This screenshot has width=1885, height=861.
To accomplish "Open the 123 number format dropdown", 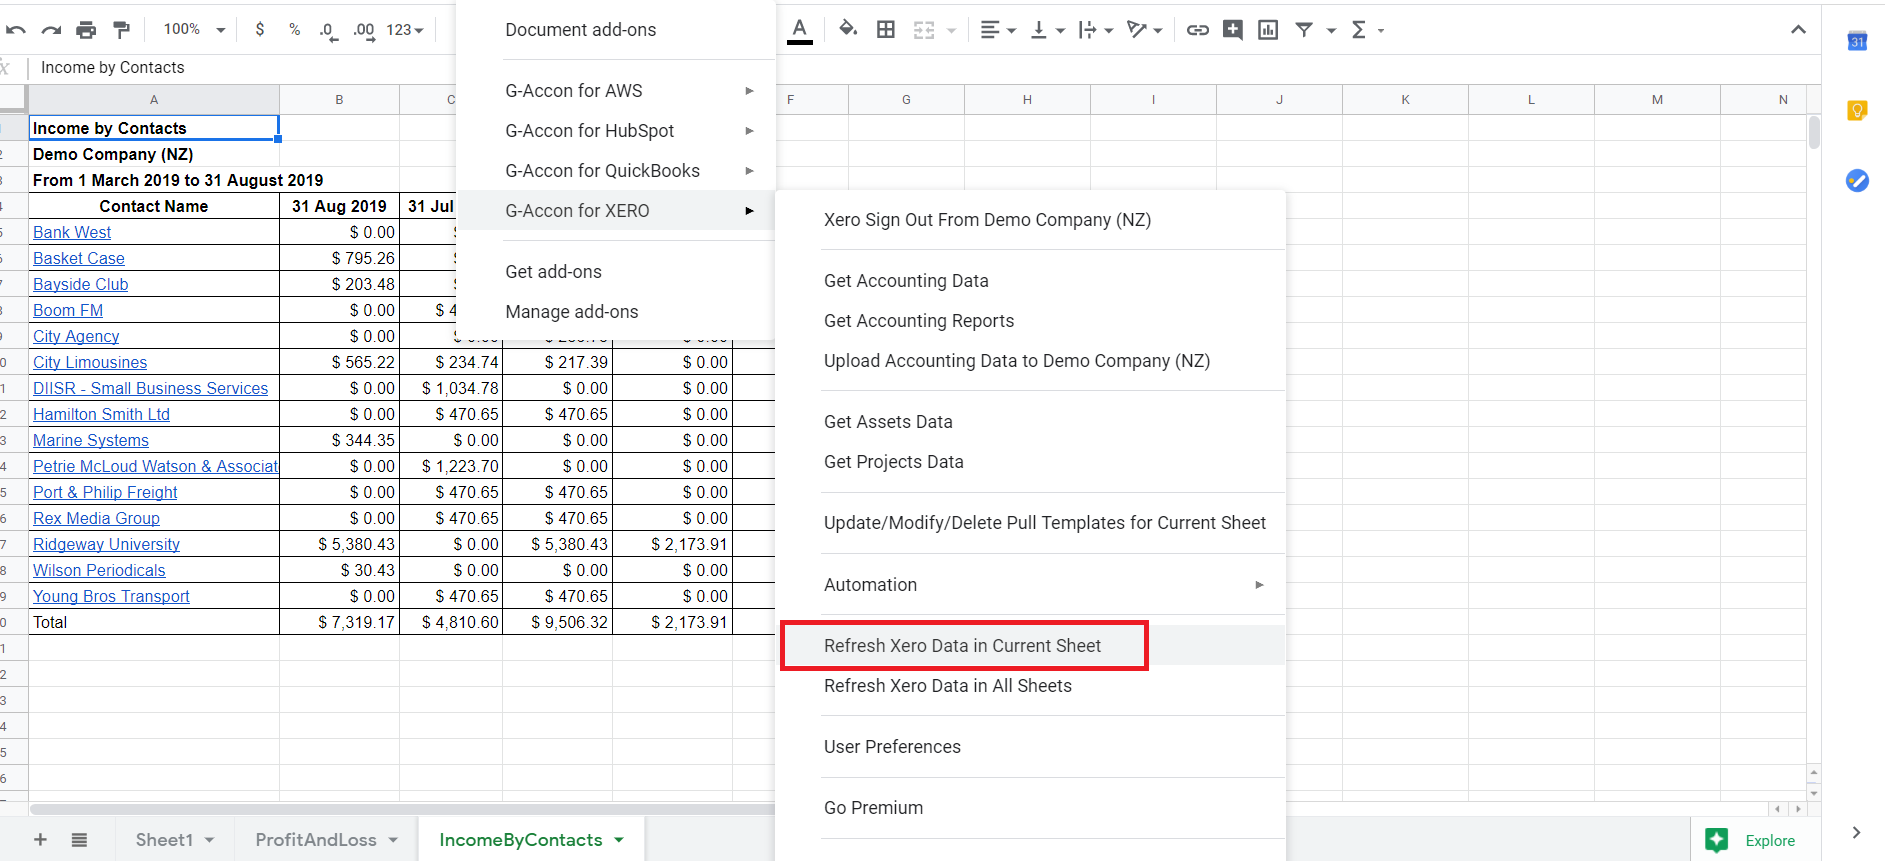I will [x=405, y=30].
